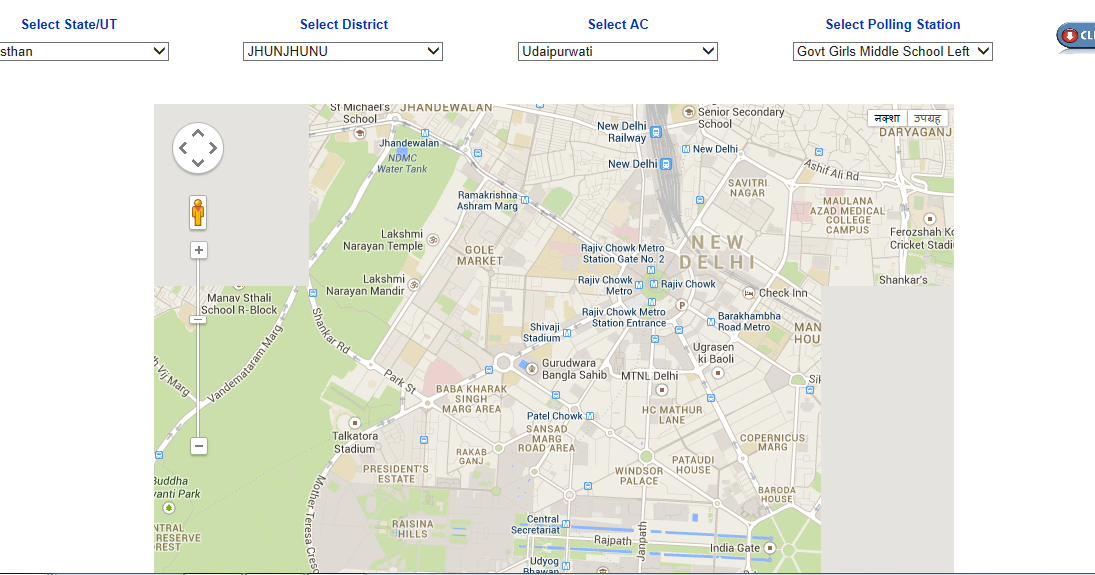Click the Talkatora Stadium marker icon
This screenshot has width=1095, height=575.
pos(355,423)
